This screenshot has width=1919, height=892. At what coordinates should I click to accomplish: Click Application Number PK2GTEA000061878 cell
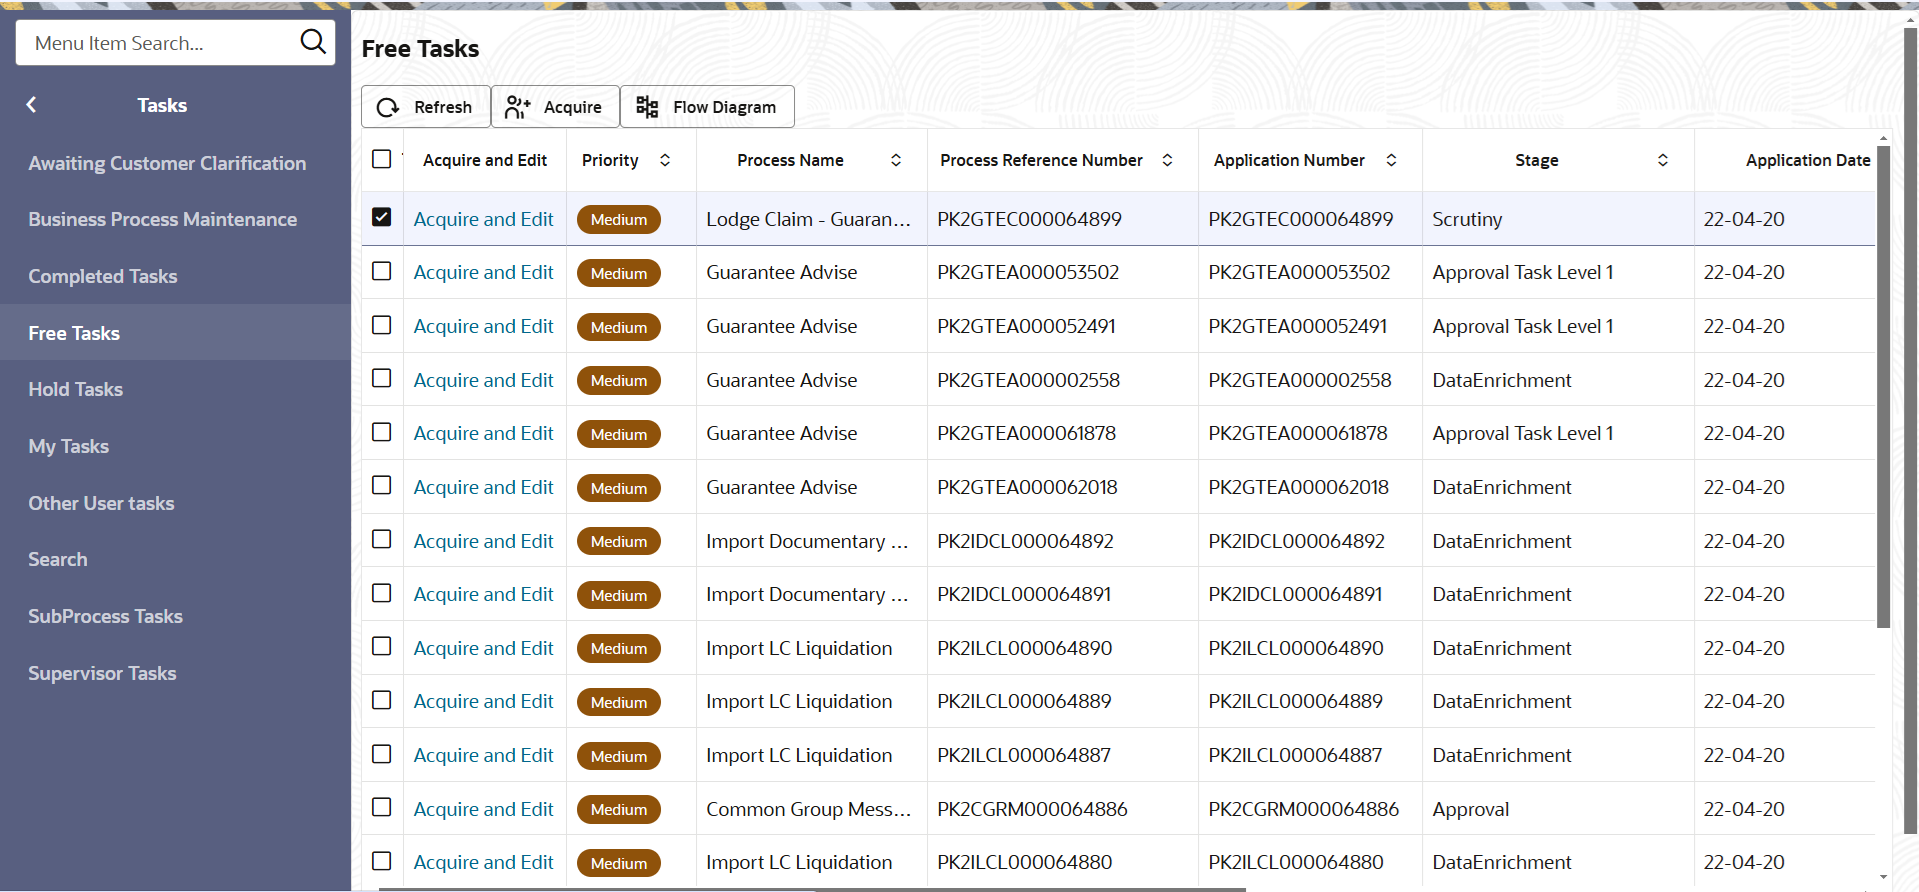(1297, 433)
